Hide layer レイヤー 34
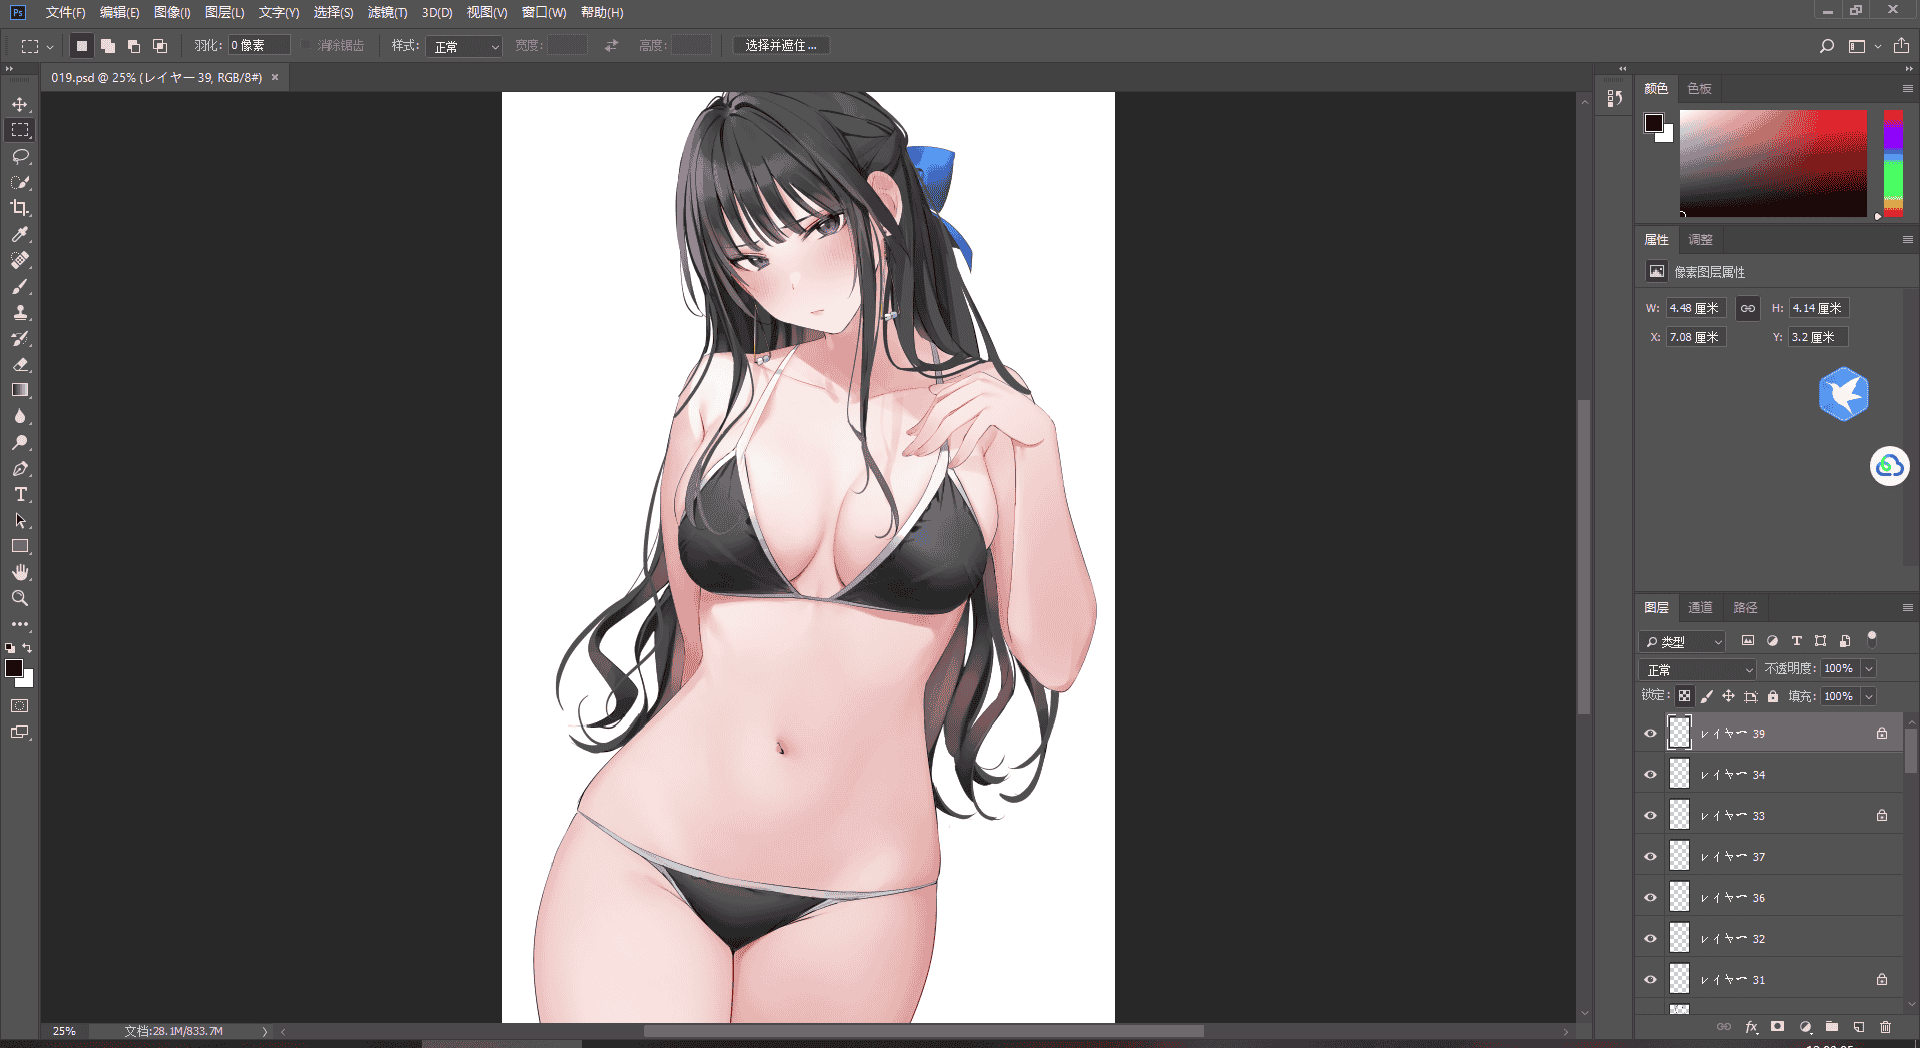The image size is (1920, 1048). coord(1650,774)
